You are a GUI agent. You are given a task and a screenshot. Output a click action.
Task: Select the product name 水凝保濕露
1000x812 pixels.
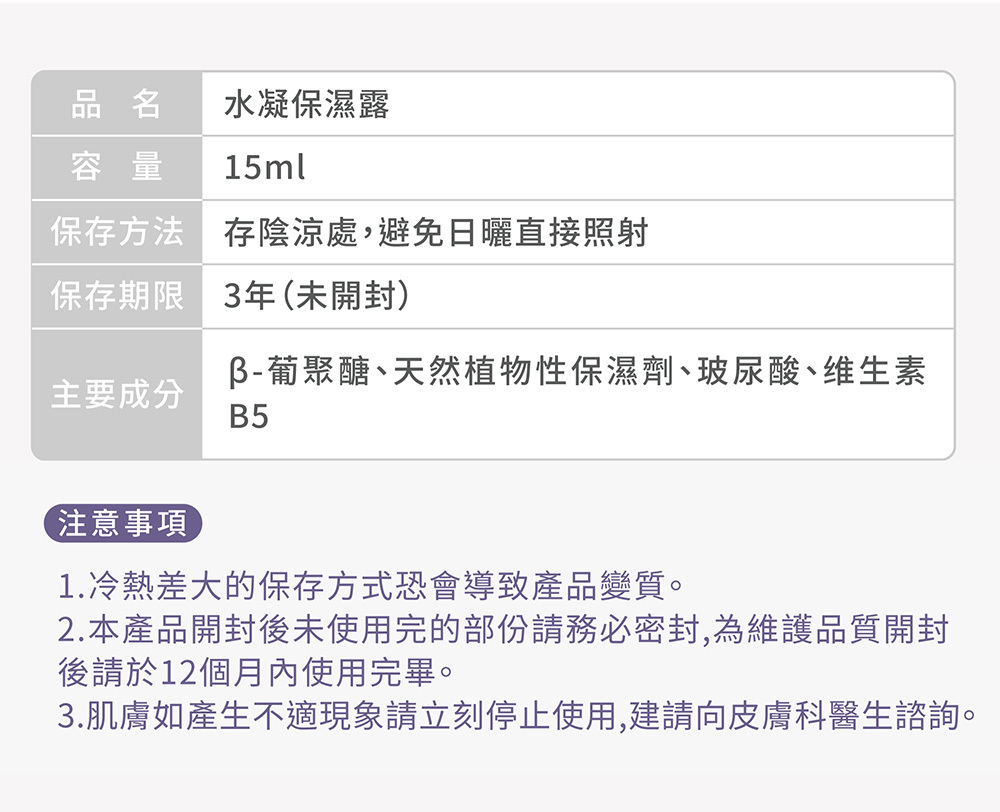(x=306, y=104)
